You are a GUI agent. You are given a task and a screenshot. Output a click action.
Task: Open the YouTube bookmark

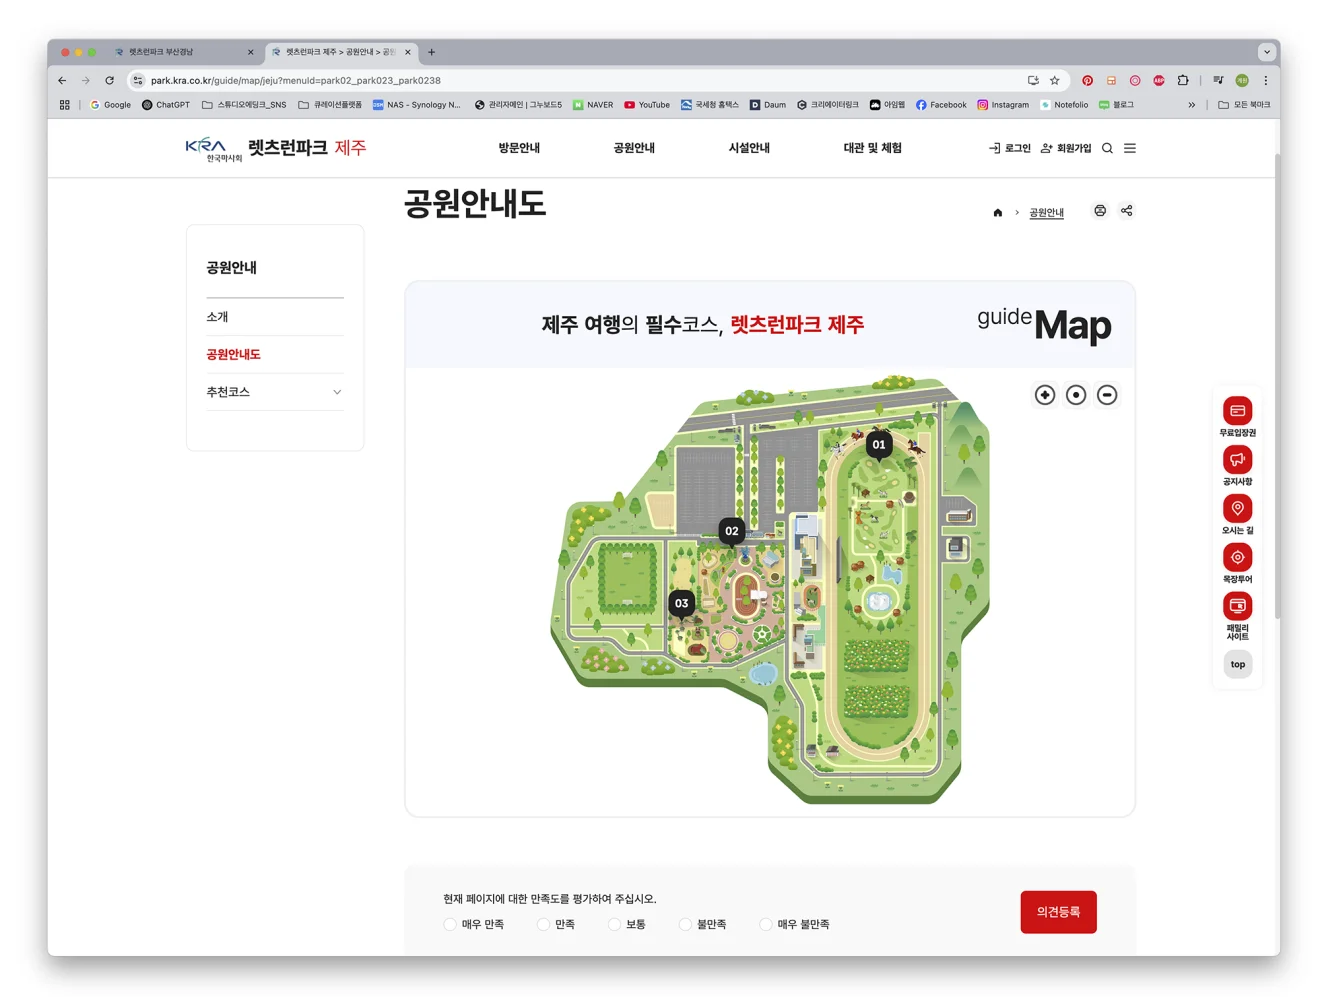tap(647, 104)
